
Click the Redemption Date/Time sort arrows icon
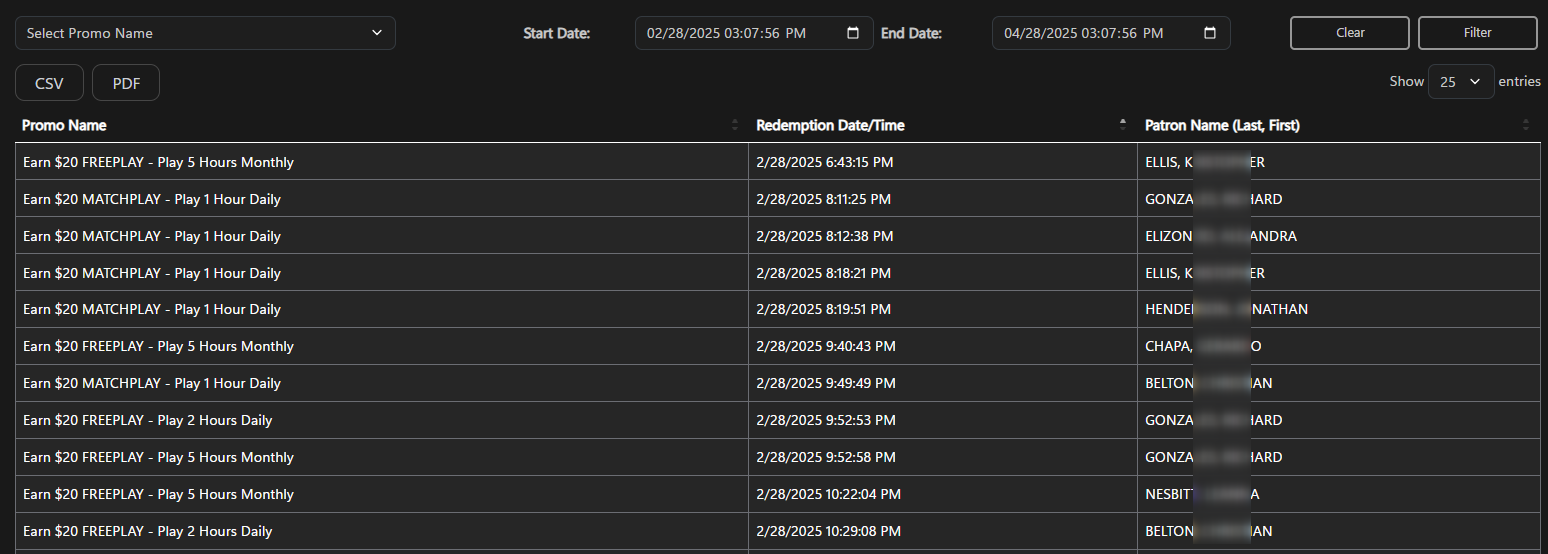(1123, 125)
